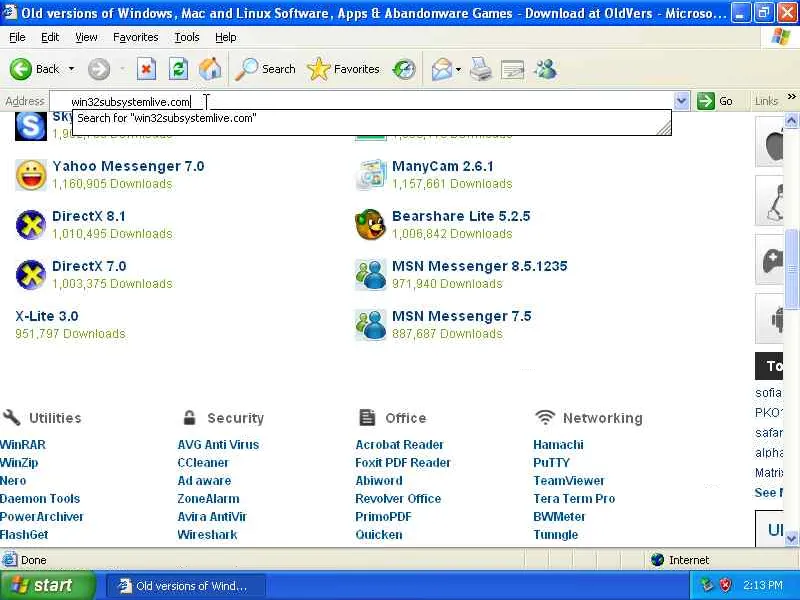Image resolution: width=800 pixels, height=600 pixels.
Task: Click the vertical scrollbar thumb
Action: point(791,268)
